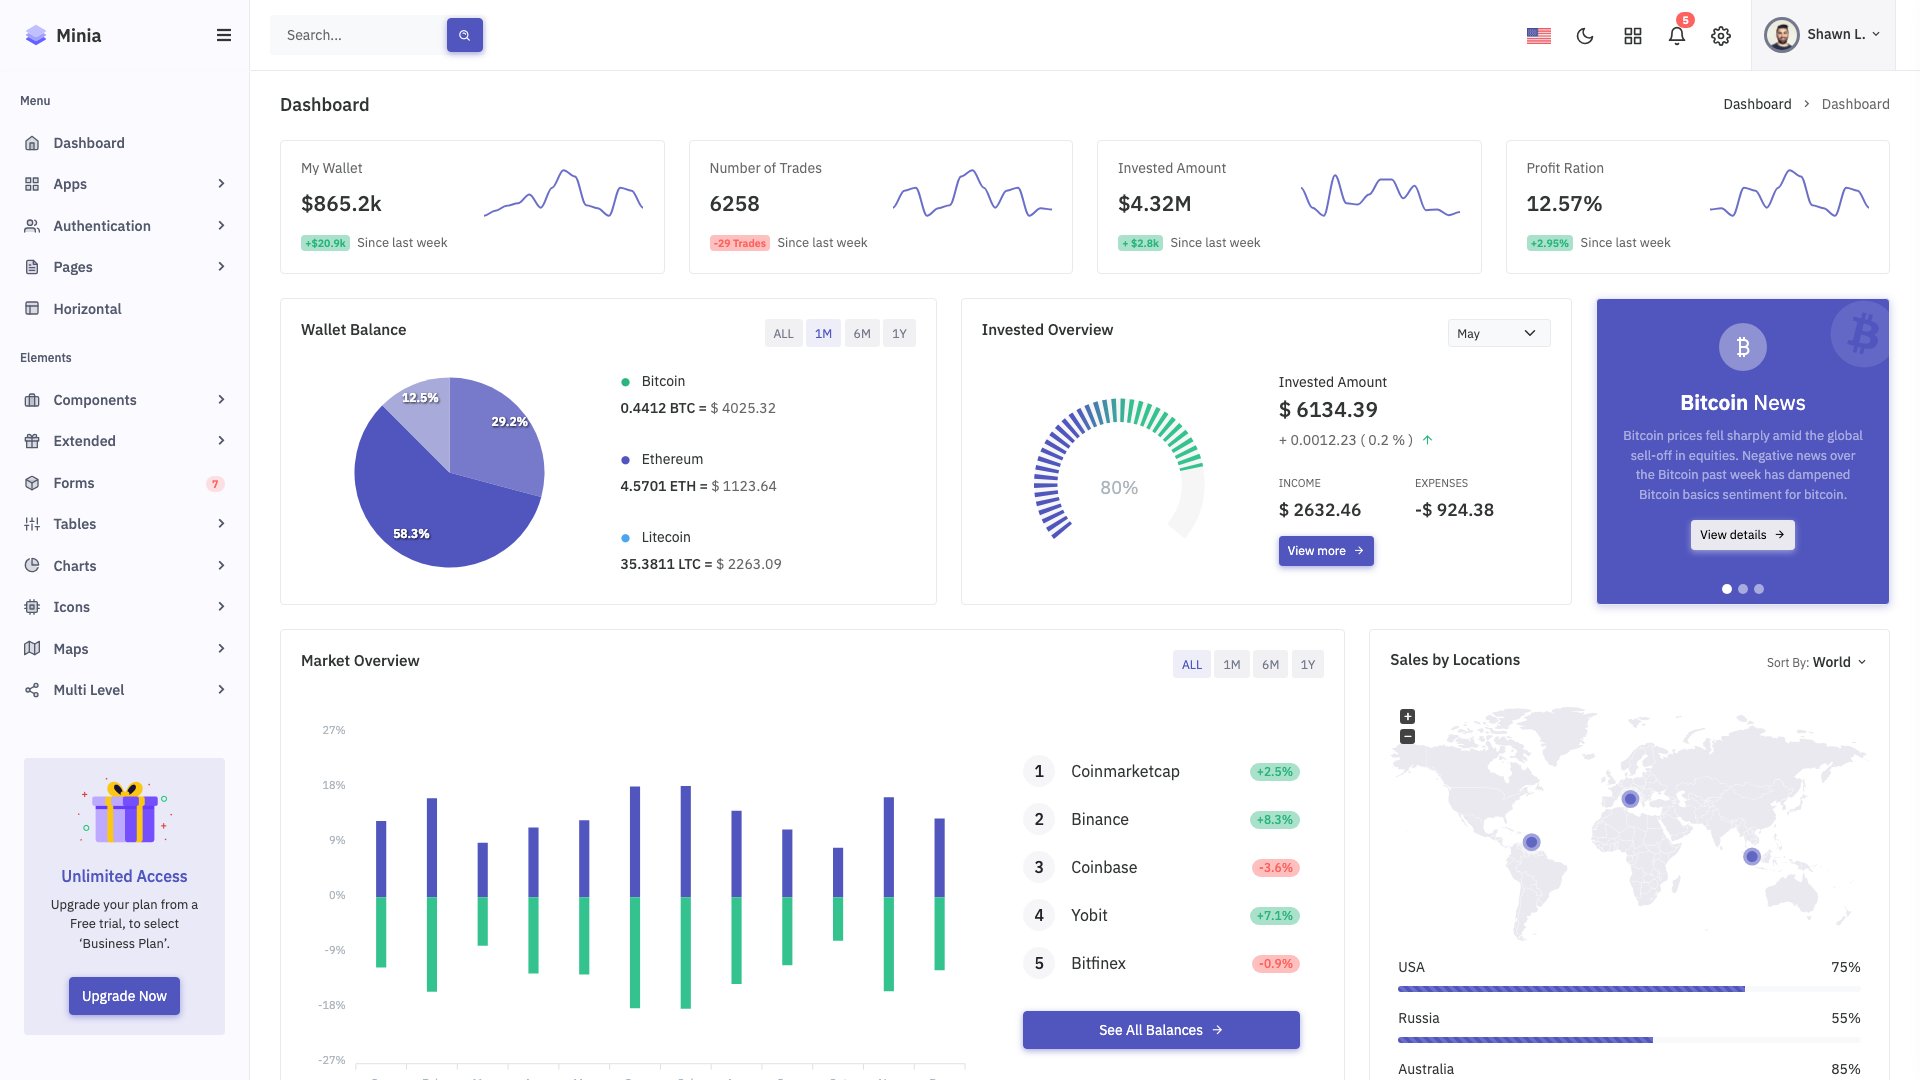Zoom into the map with the plus icon

tap(1407, 715)
